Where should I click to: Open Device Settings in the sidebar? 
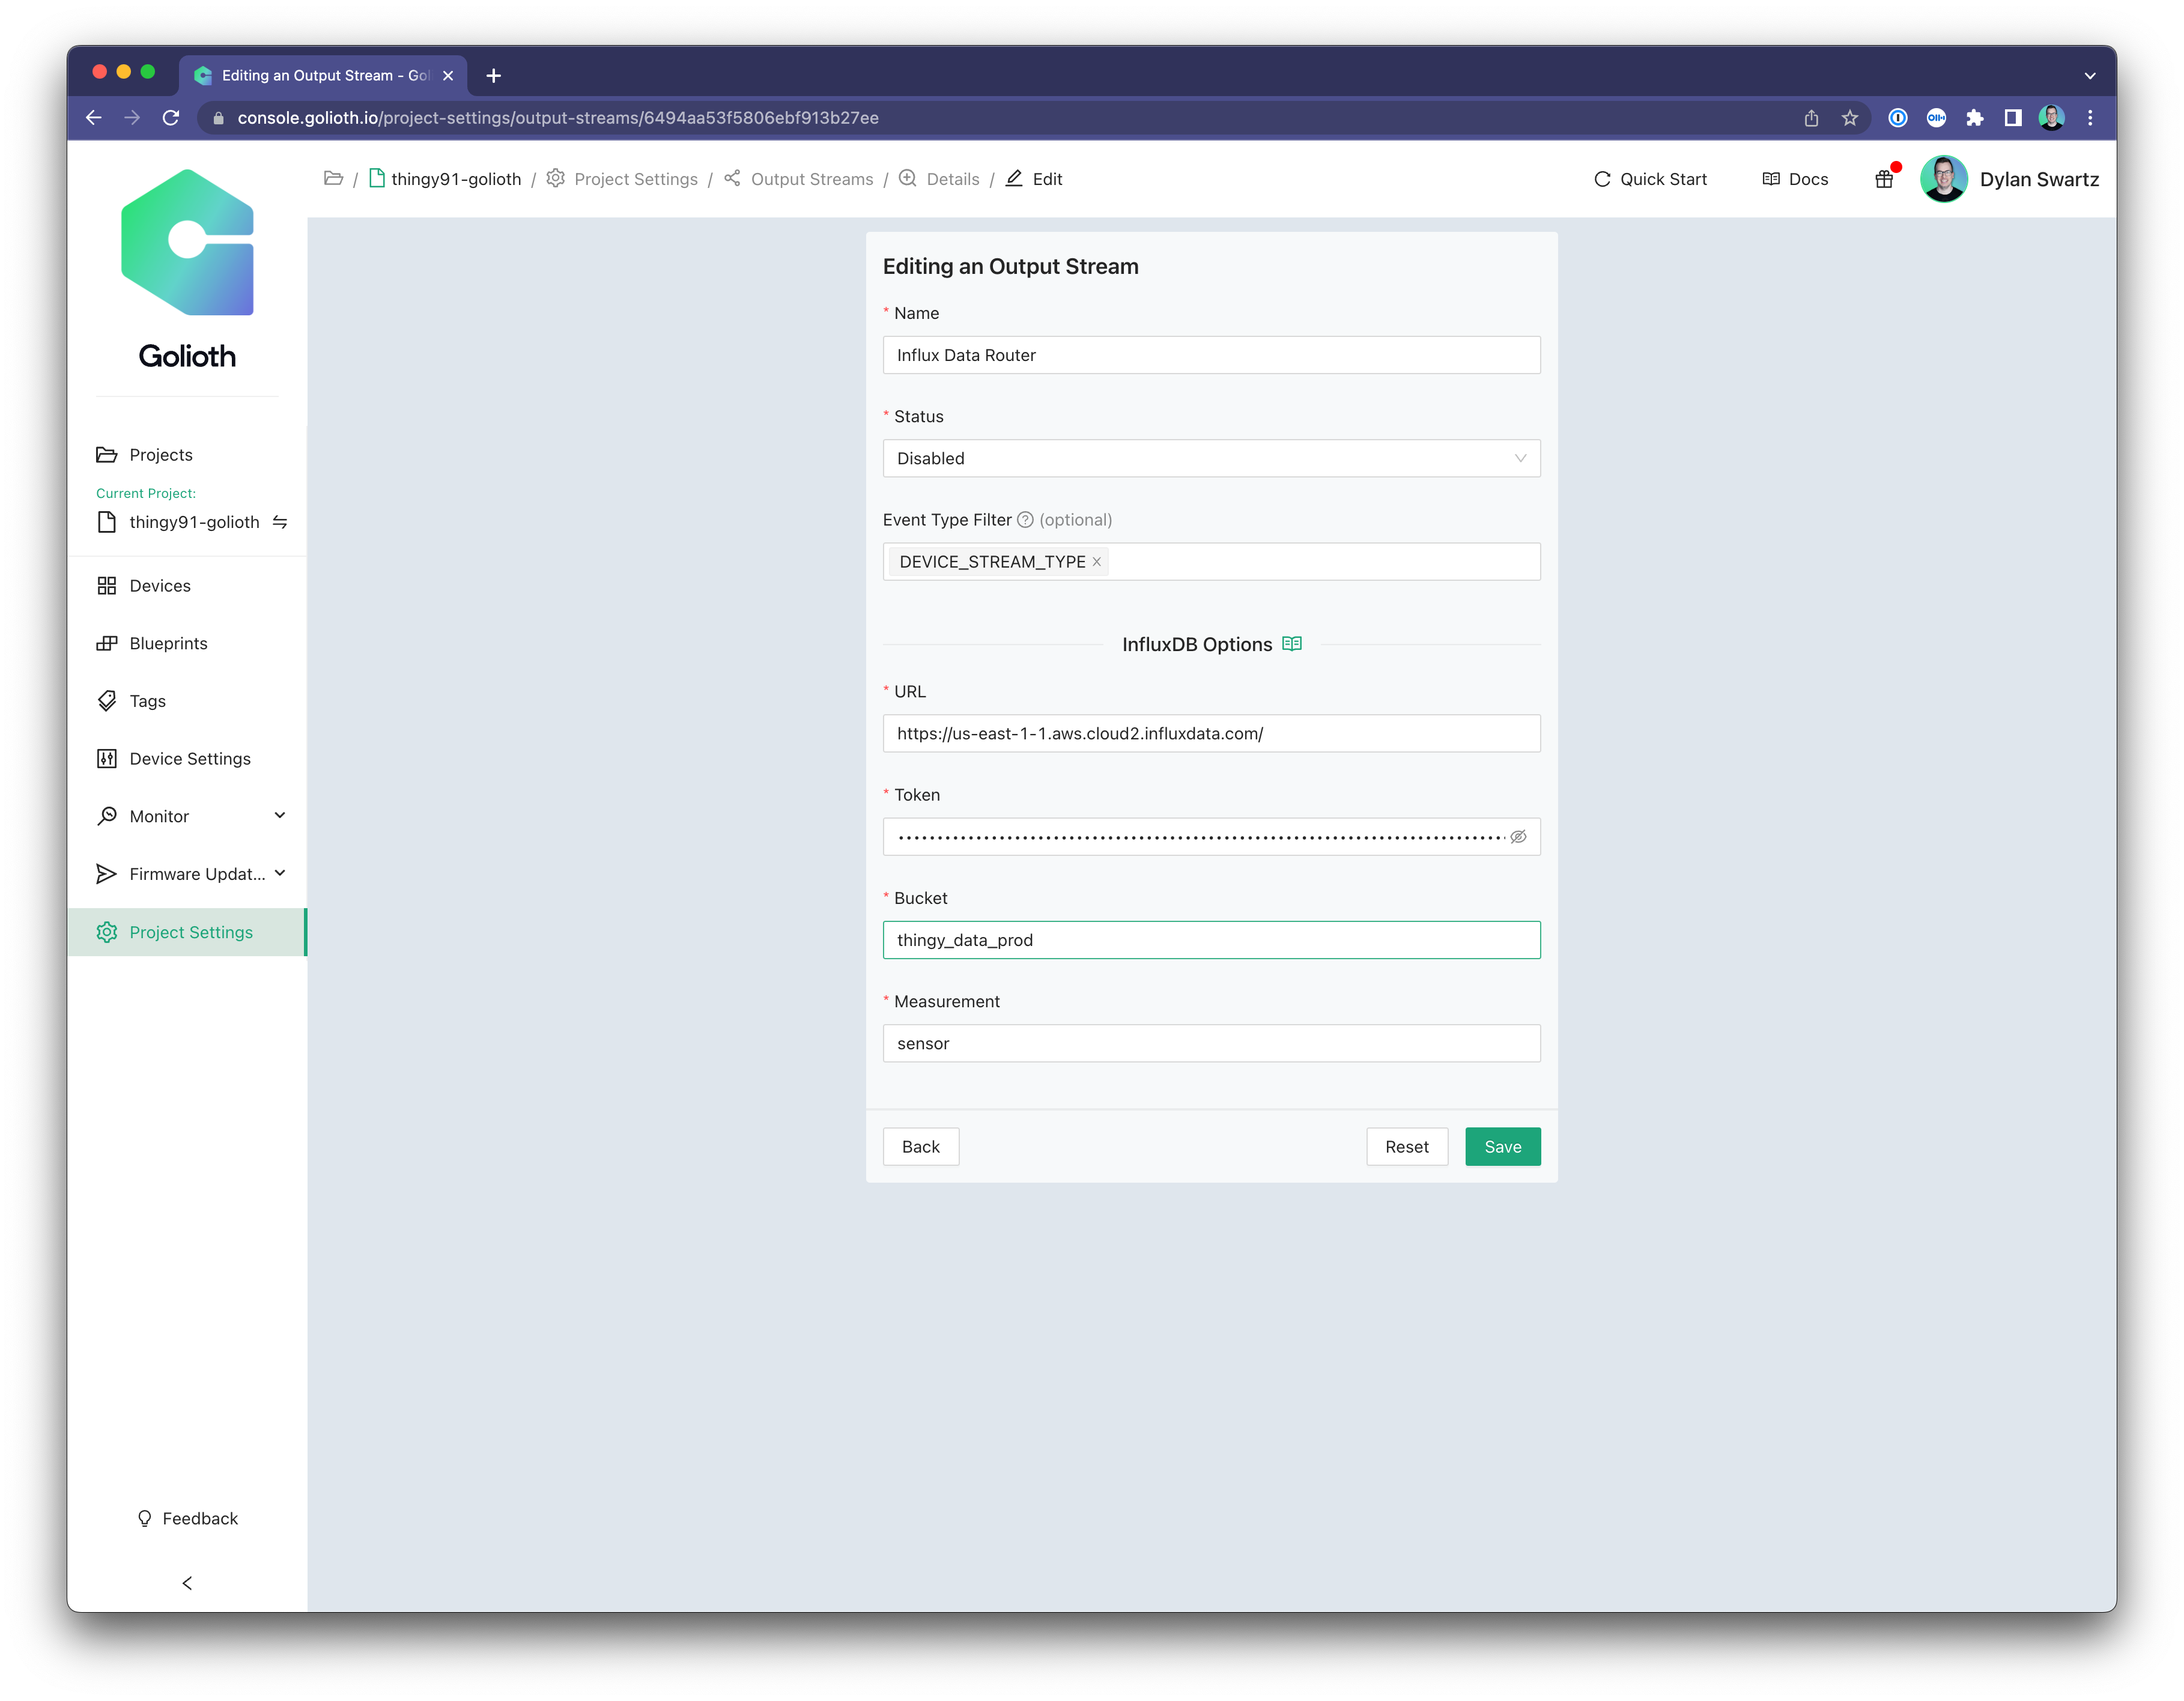coord(187,759)
